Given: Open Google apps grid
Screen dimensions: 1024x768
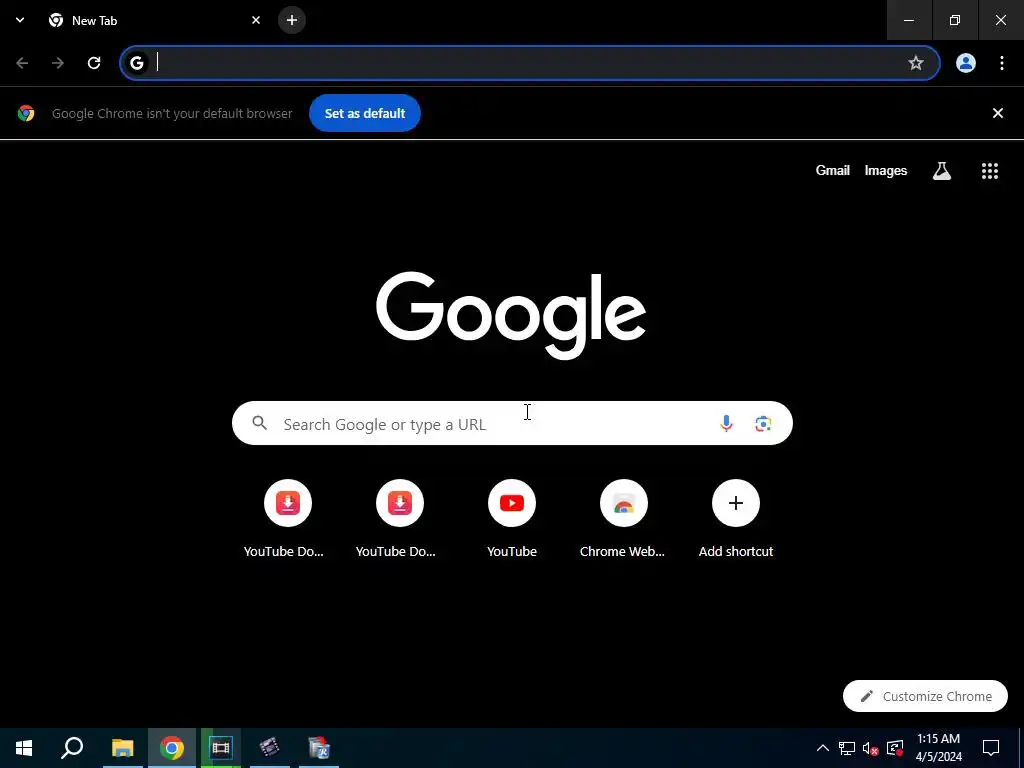Looking at the screenshot, I should pos(990,170).
